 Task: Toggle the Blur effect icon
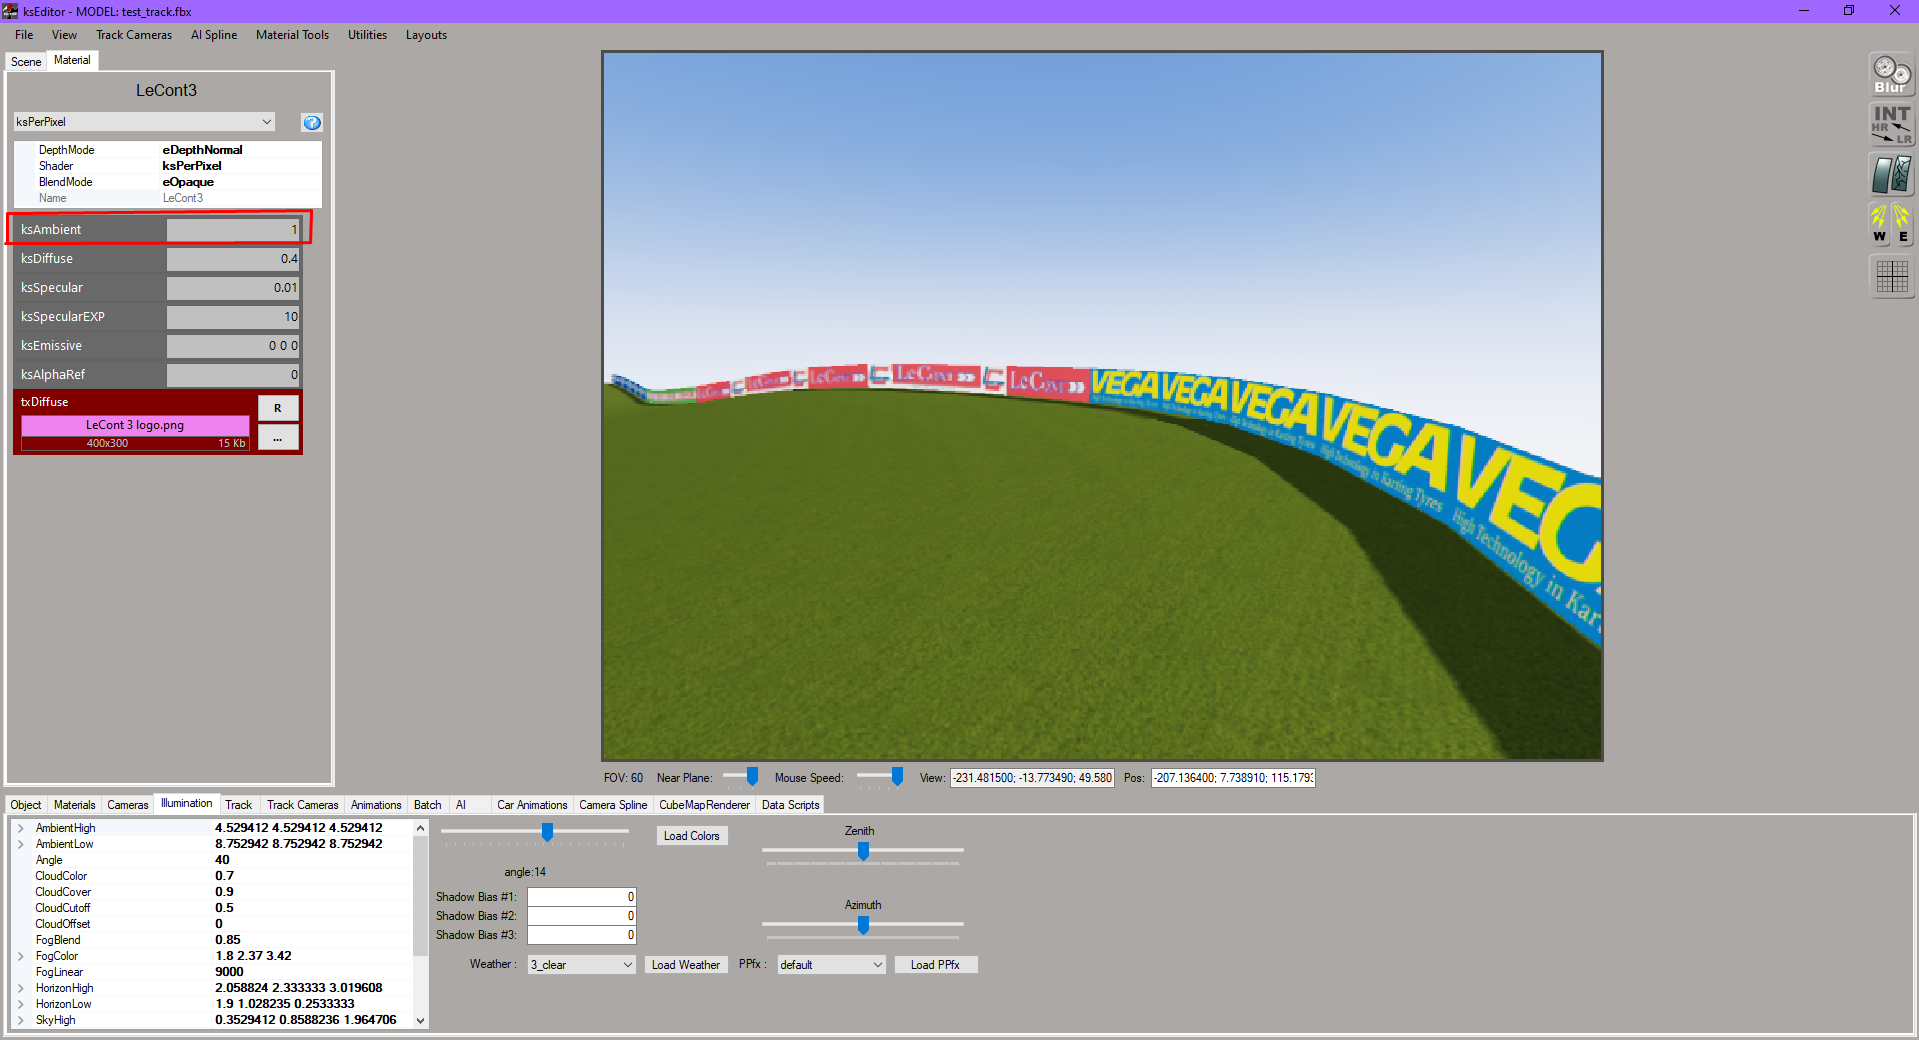tap(1892, 75)
